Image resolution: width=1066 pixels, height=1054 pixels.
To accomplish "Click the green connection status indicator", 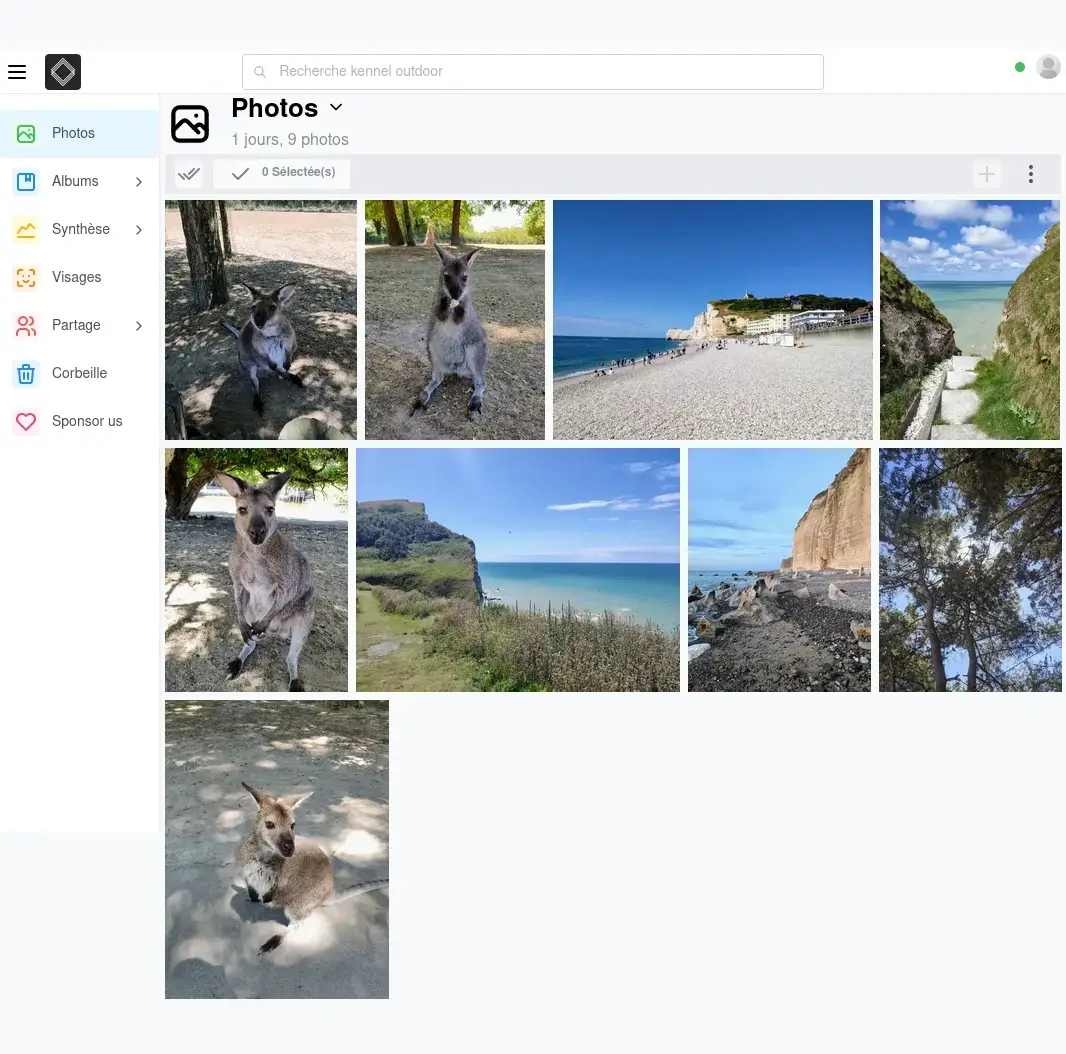I will click(1020, 67).
